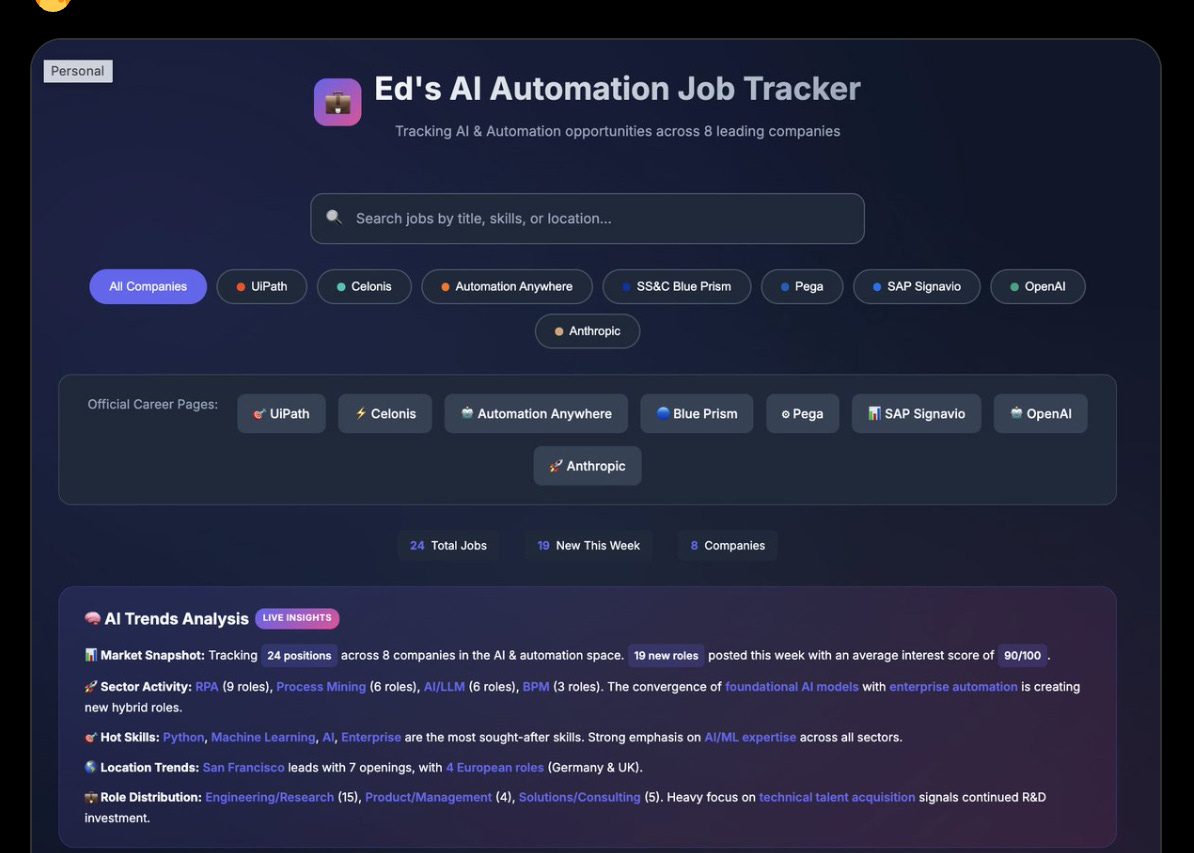
Task: Click the Solutions/Consulting role link
Action: [579, 797]
